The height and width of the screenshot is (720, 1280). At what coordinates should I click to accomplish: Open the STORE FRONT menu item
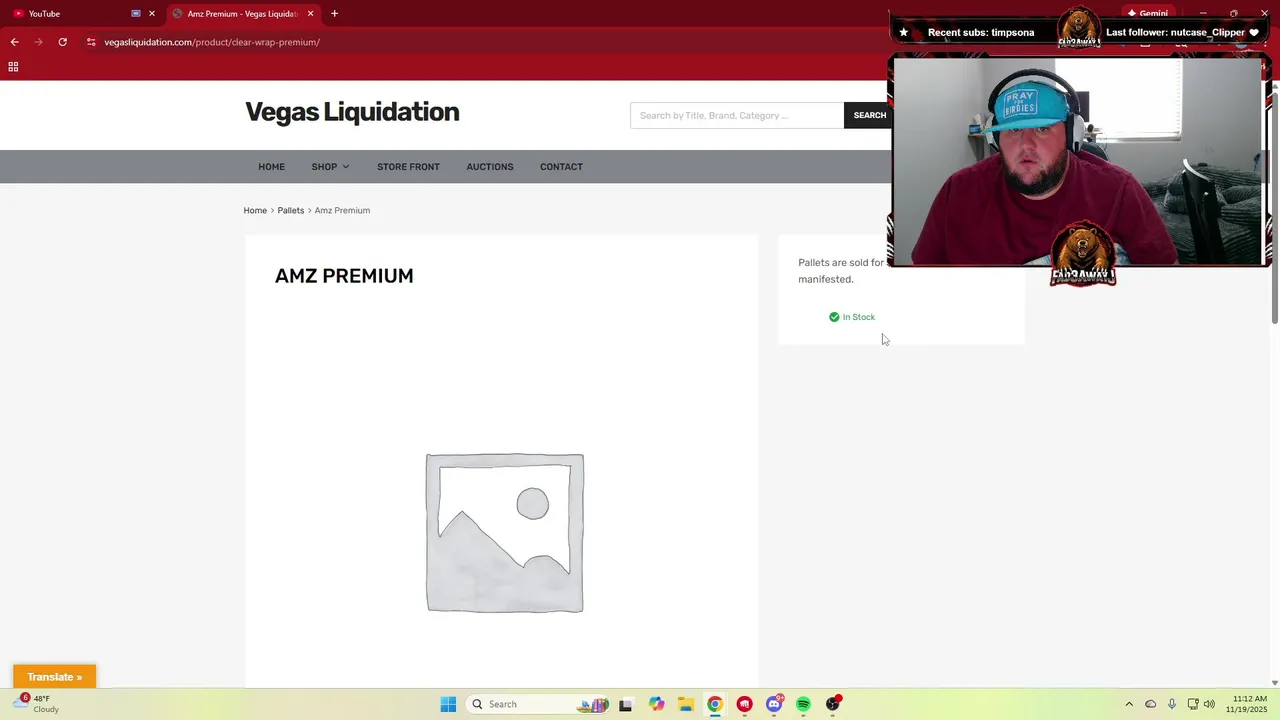tap(408, 167)
